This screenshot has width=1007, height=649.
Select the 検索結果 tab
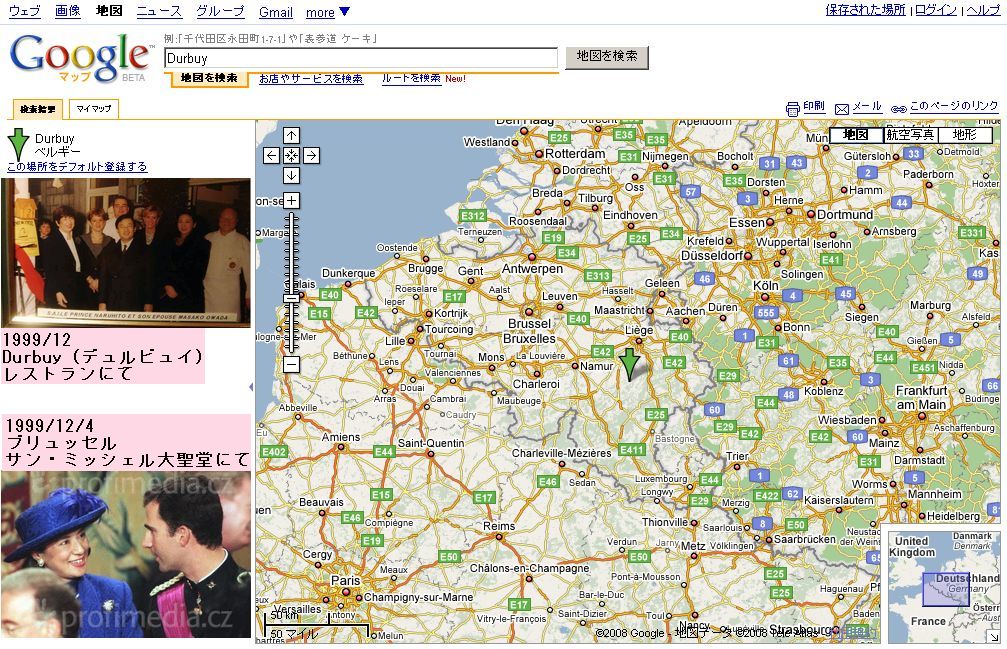pos(38,109)
